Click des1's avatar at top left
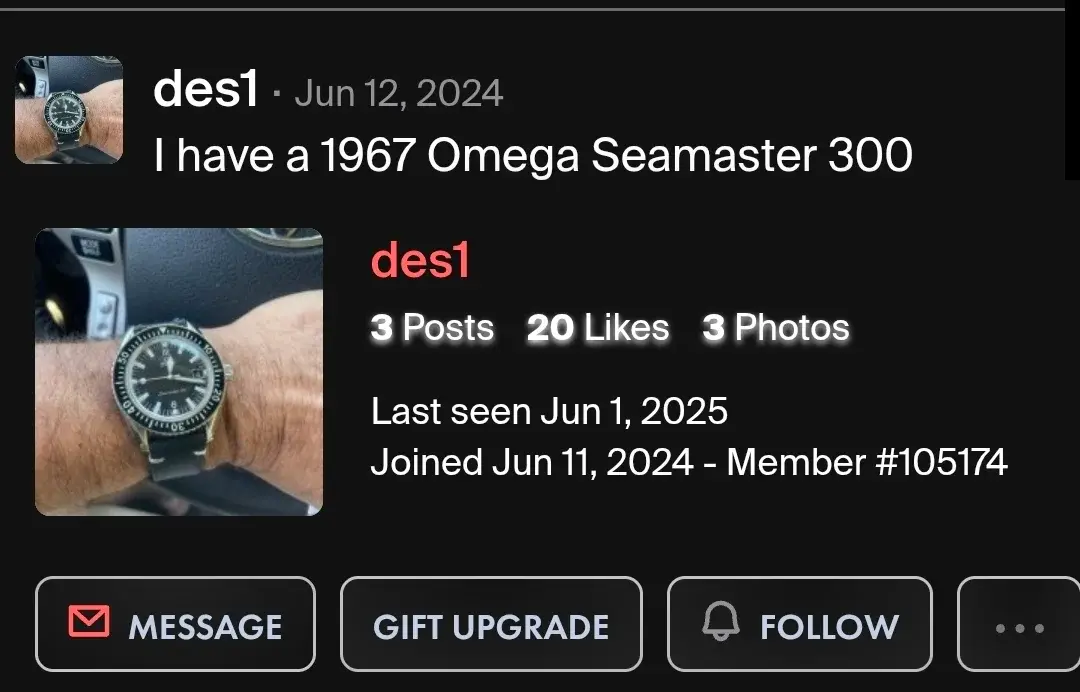1080x692 pixels. click(x=68, y=110)
